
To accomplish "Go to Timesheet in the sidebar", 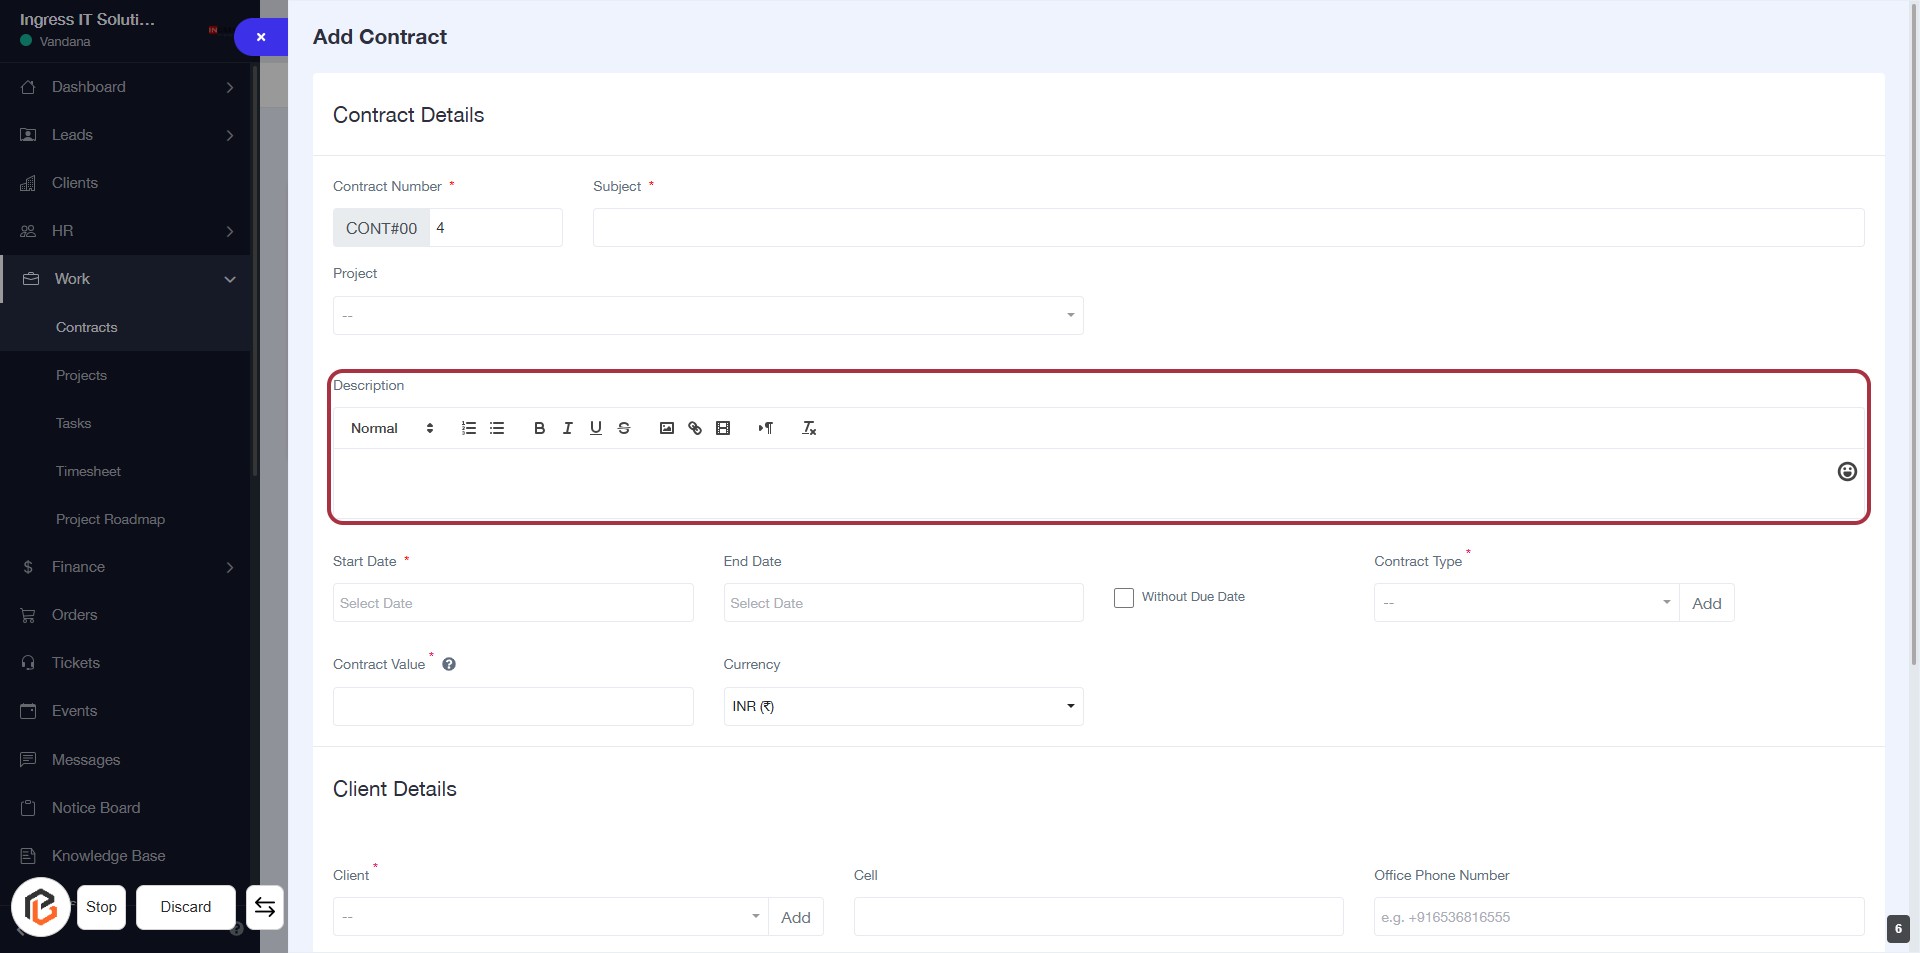I will pos(88,471).
